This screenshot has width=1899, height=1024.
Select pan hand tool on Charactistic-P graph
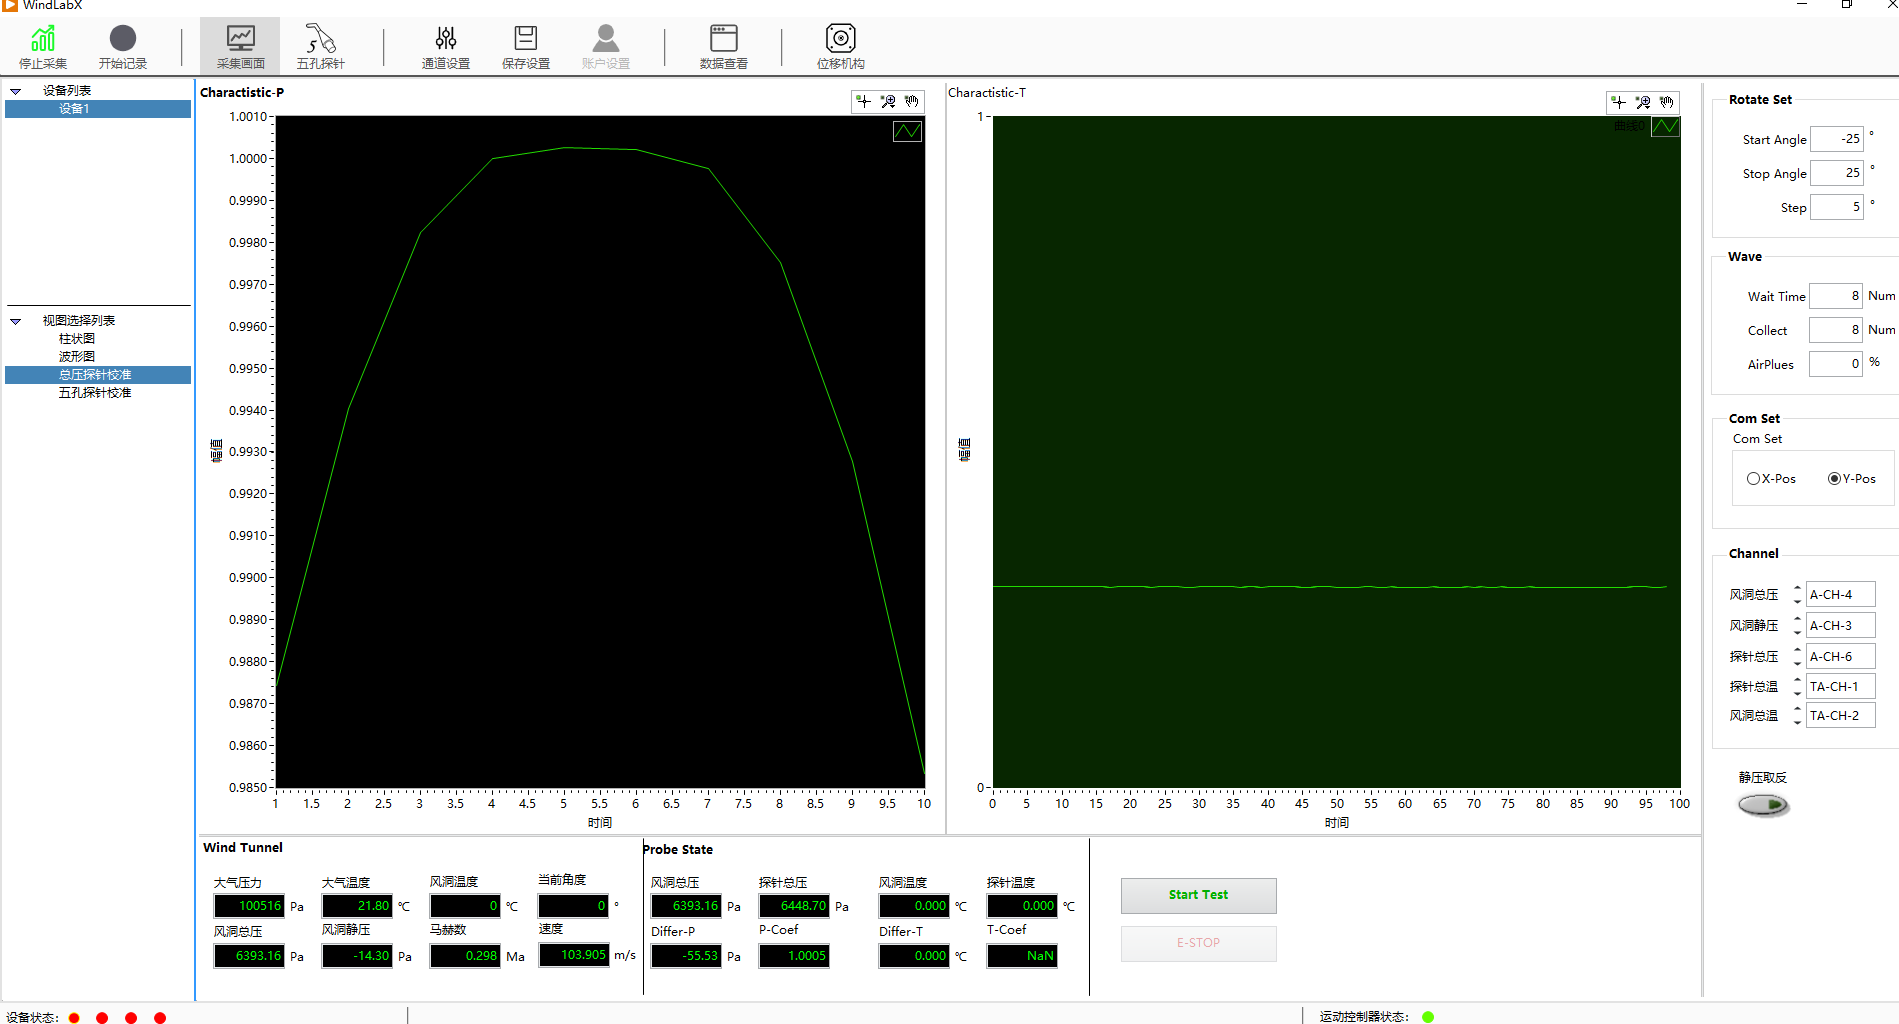tap(912, 102)
